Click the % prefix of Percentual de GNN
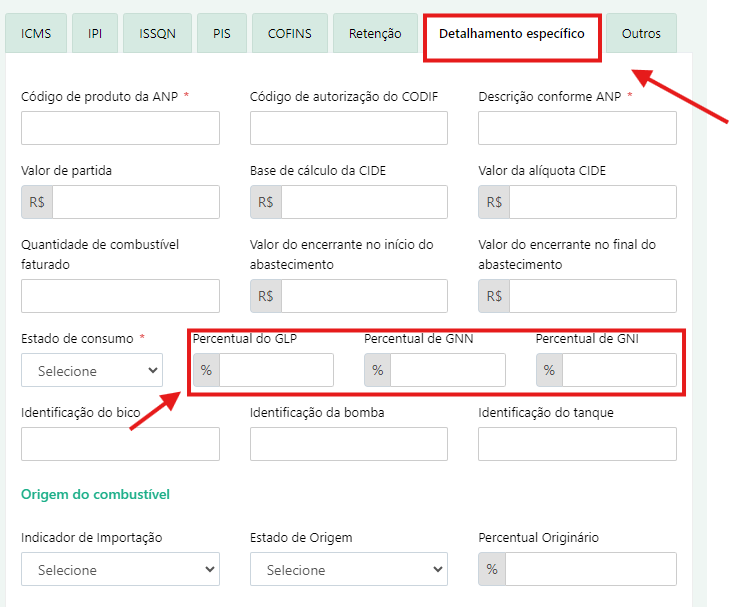 point(378,370)
